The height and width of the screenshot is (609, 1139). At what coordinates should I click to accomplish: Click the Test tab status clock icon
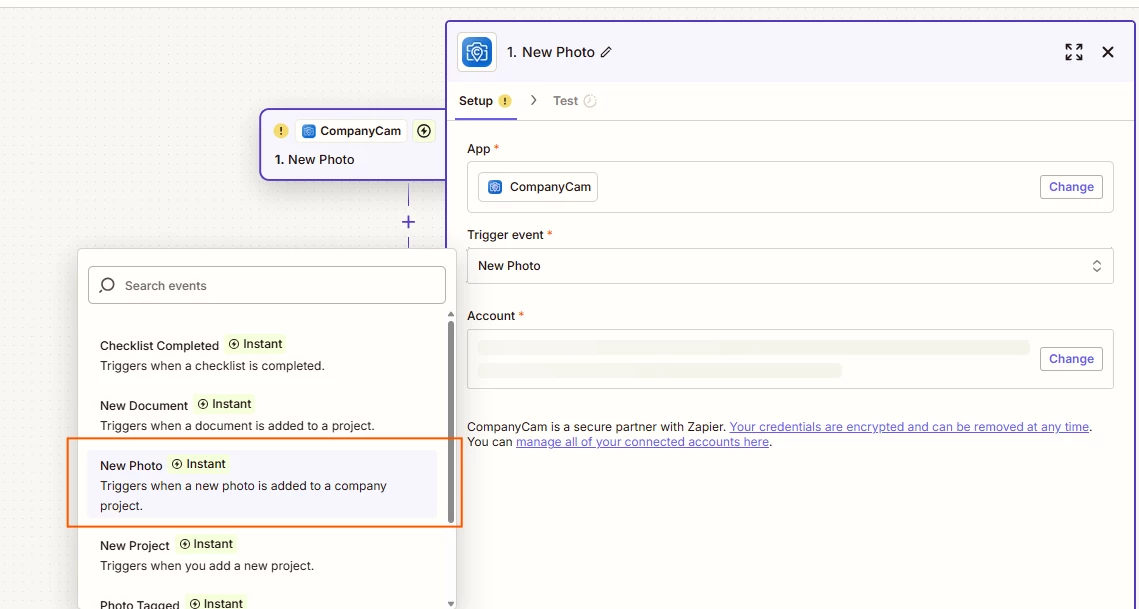[590, 101]
